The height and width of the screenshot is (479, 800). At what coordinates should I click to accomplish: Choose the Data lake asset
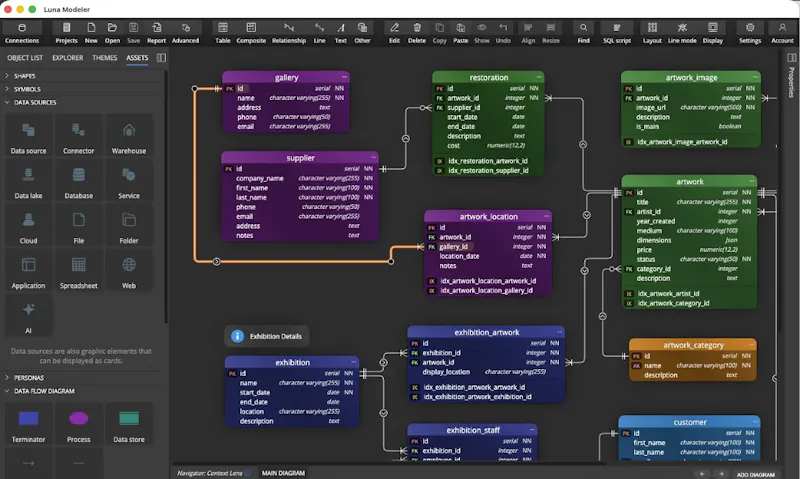tap(29, 181)
